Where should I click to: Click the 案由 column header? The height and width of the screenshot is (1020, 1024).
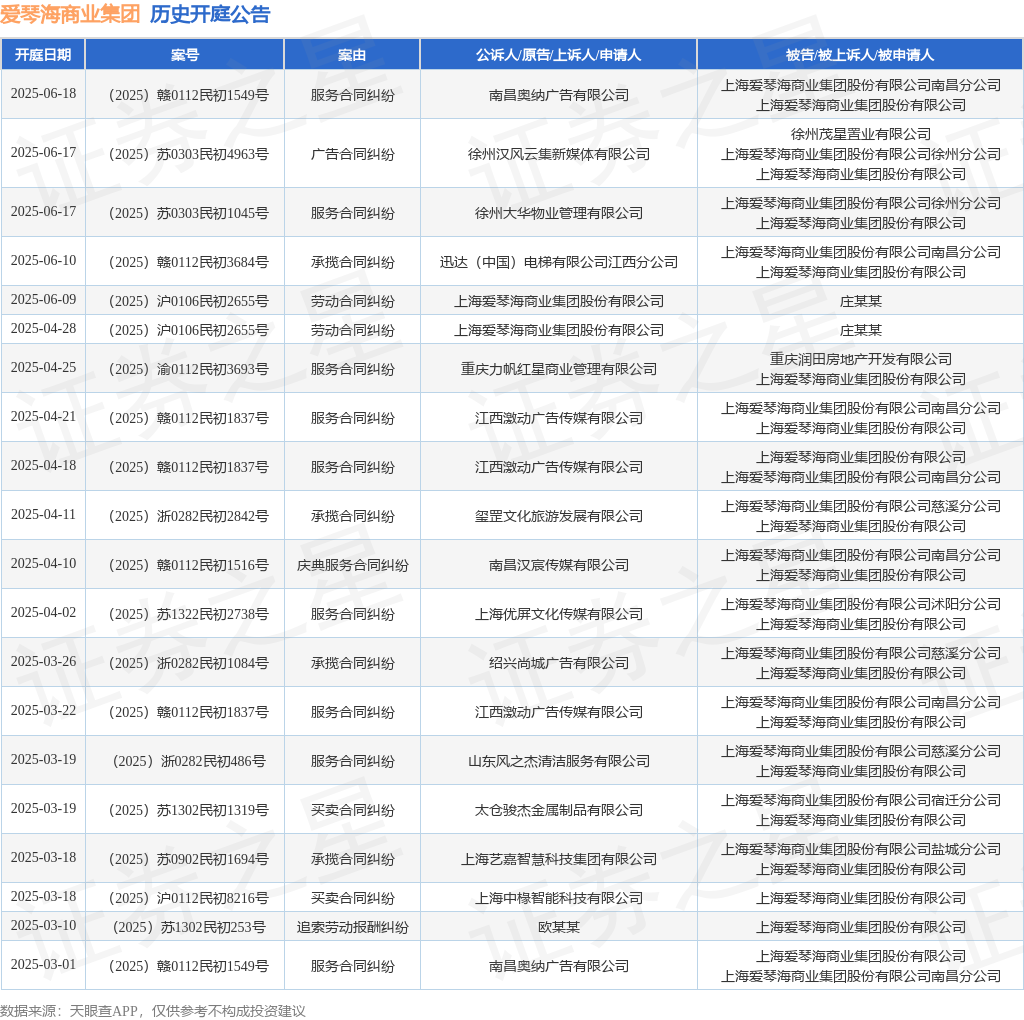[x=352, y=55]
